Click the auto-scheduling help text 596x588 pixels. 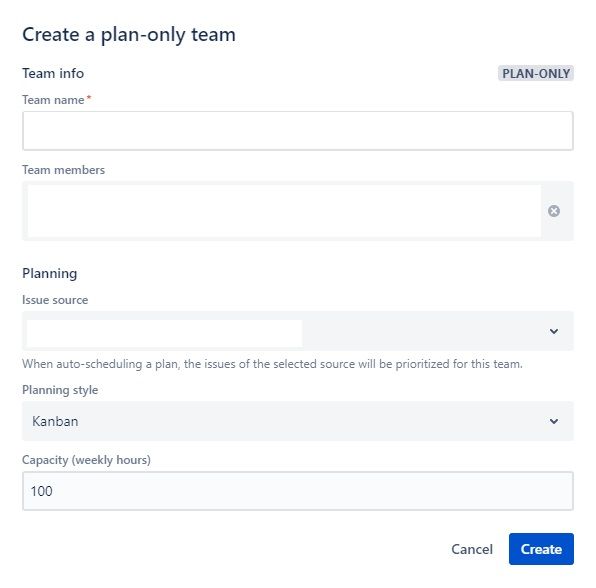point(272,364)
